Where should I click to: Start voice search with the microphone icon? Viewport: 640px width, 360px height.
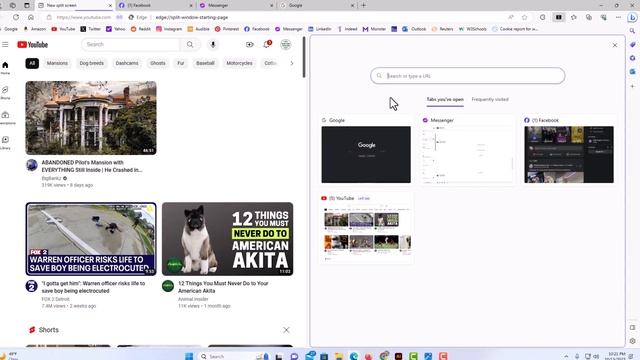[x=213, y=44]
